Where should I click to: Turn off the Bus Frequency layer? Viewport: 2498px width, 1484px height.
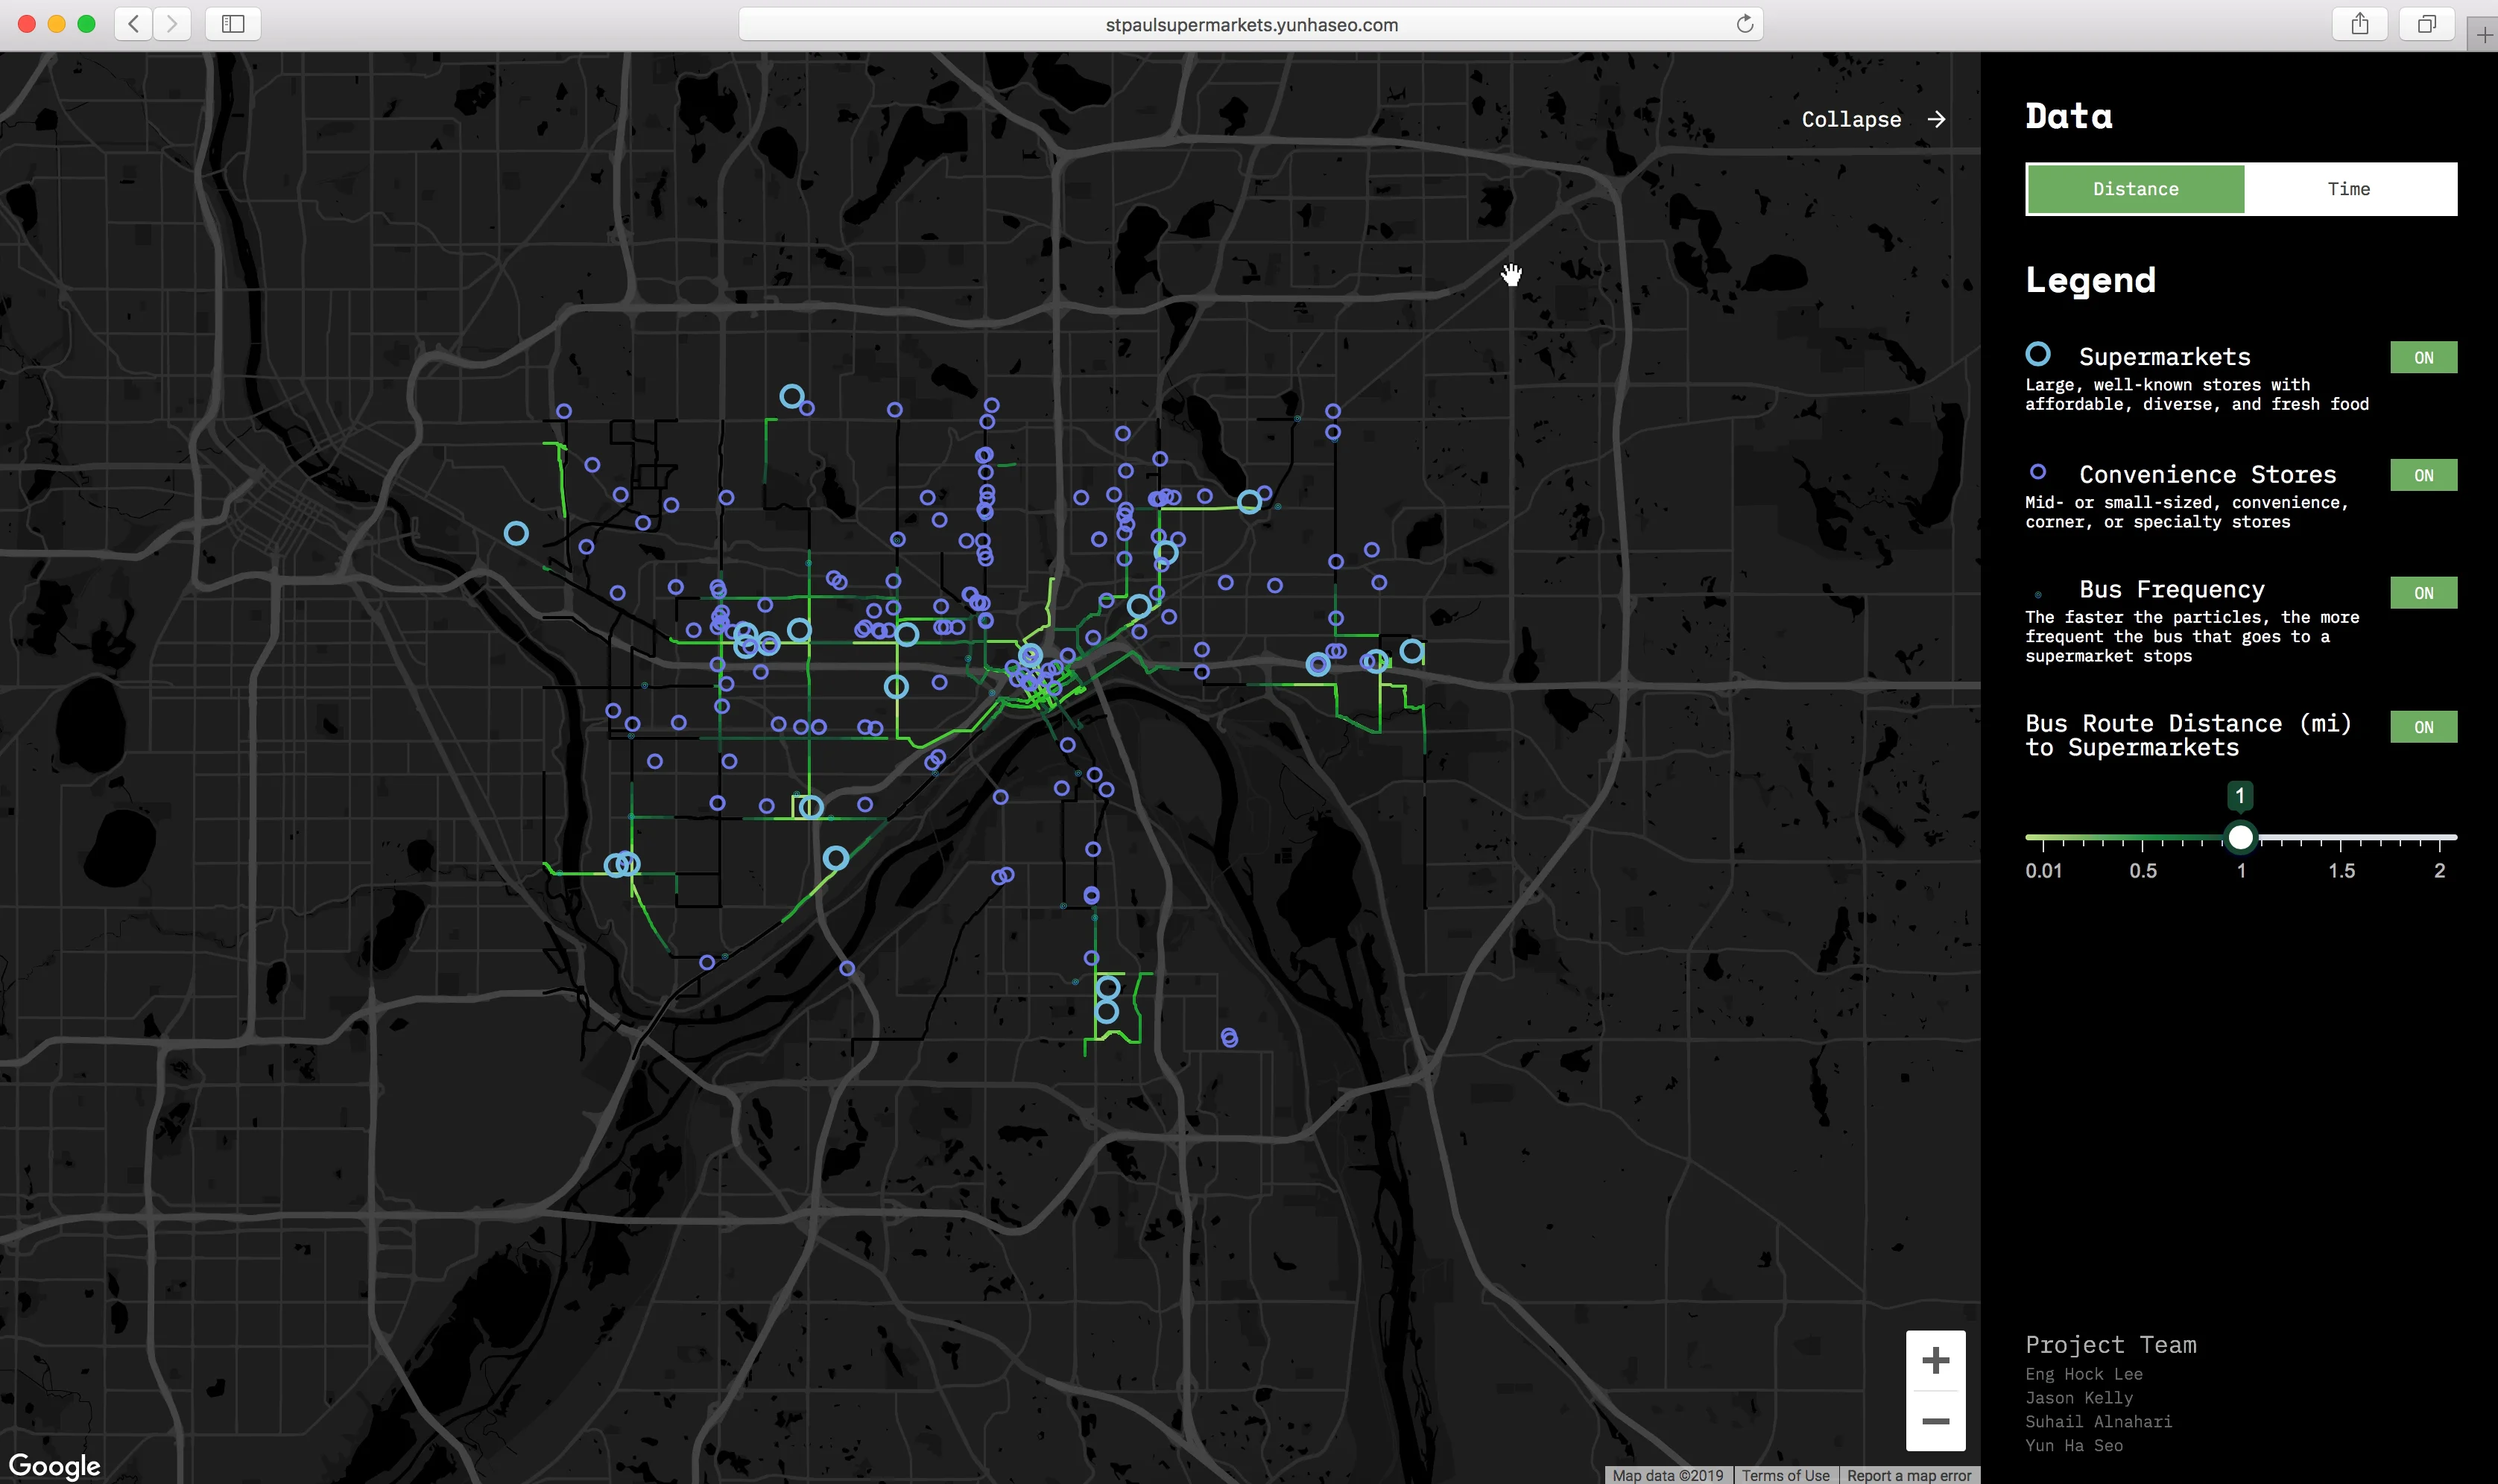[x=2423, y=593]
